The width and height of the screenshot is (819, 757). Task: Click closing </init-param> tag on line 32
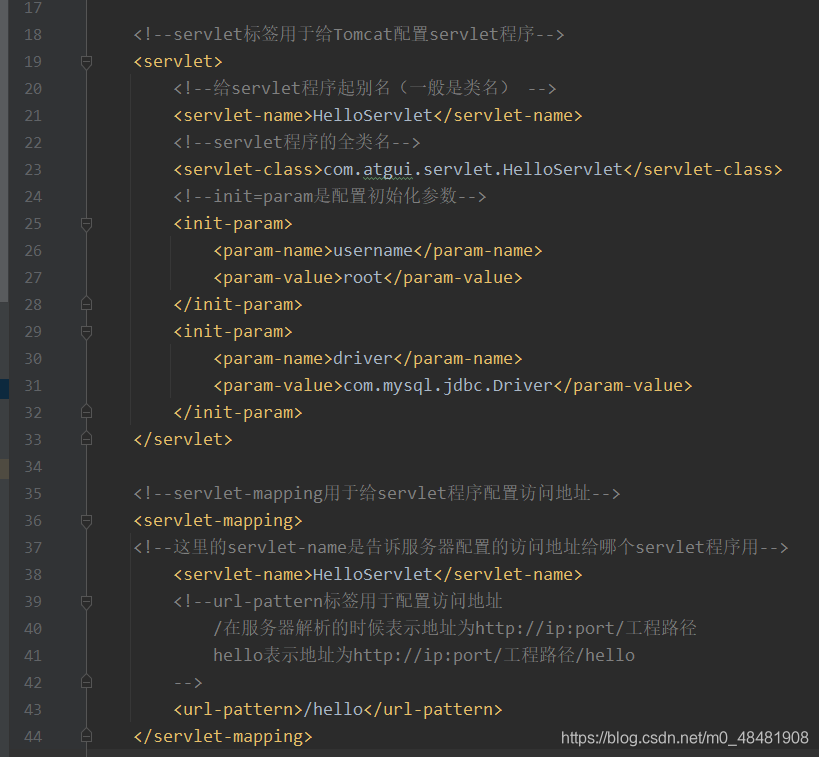238,413
